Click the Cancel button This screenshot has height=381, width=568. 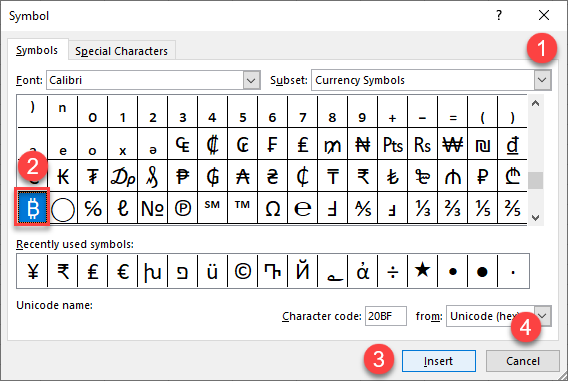pos(523,361)
